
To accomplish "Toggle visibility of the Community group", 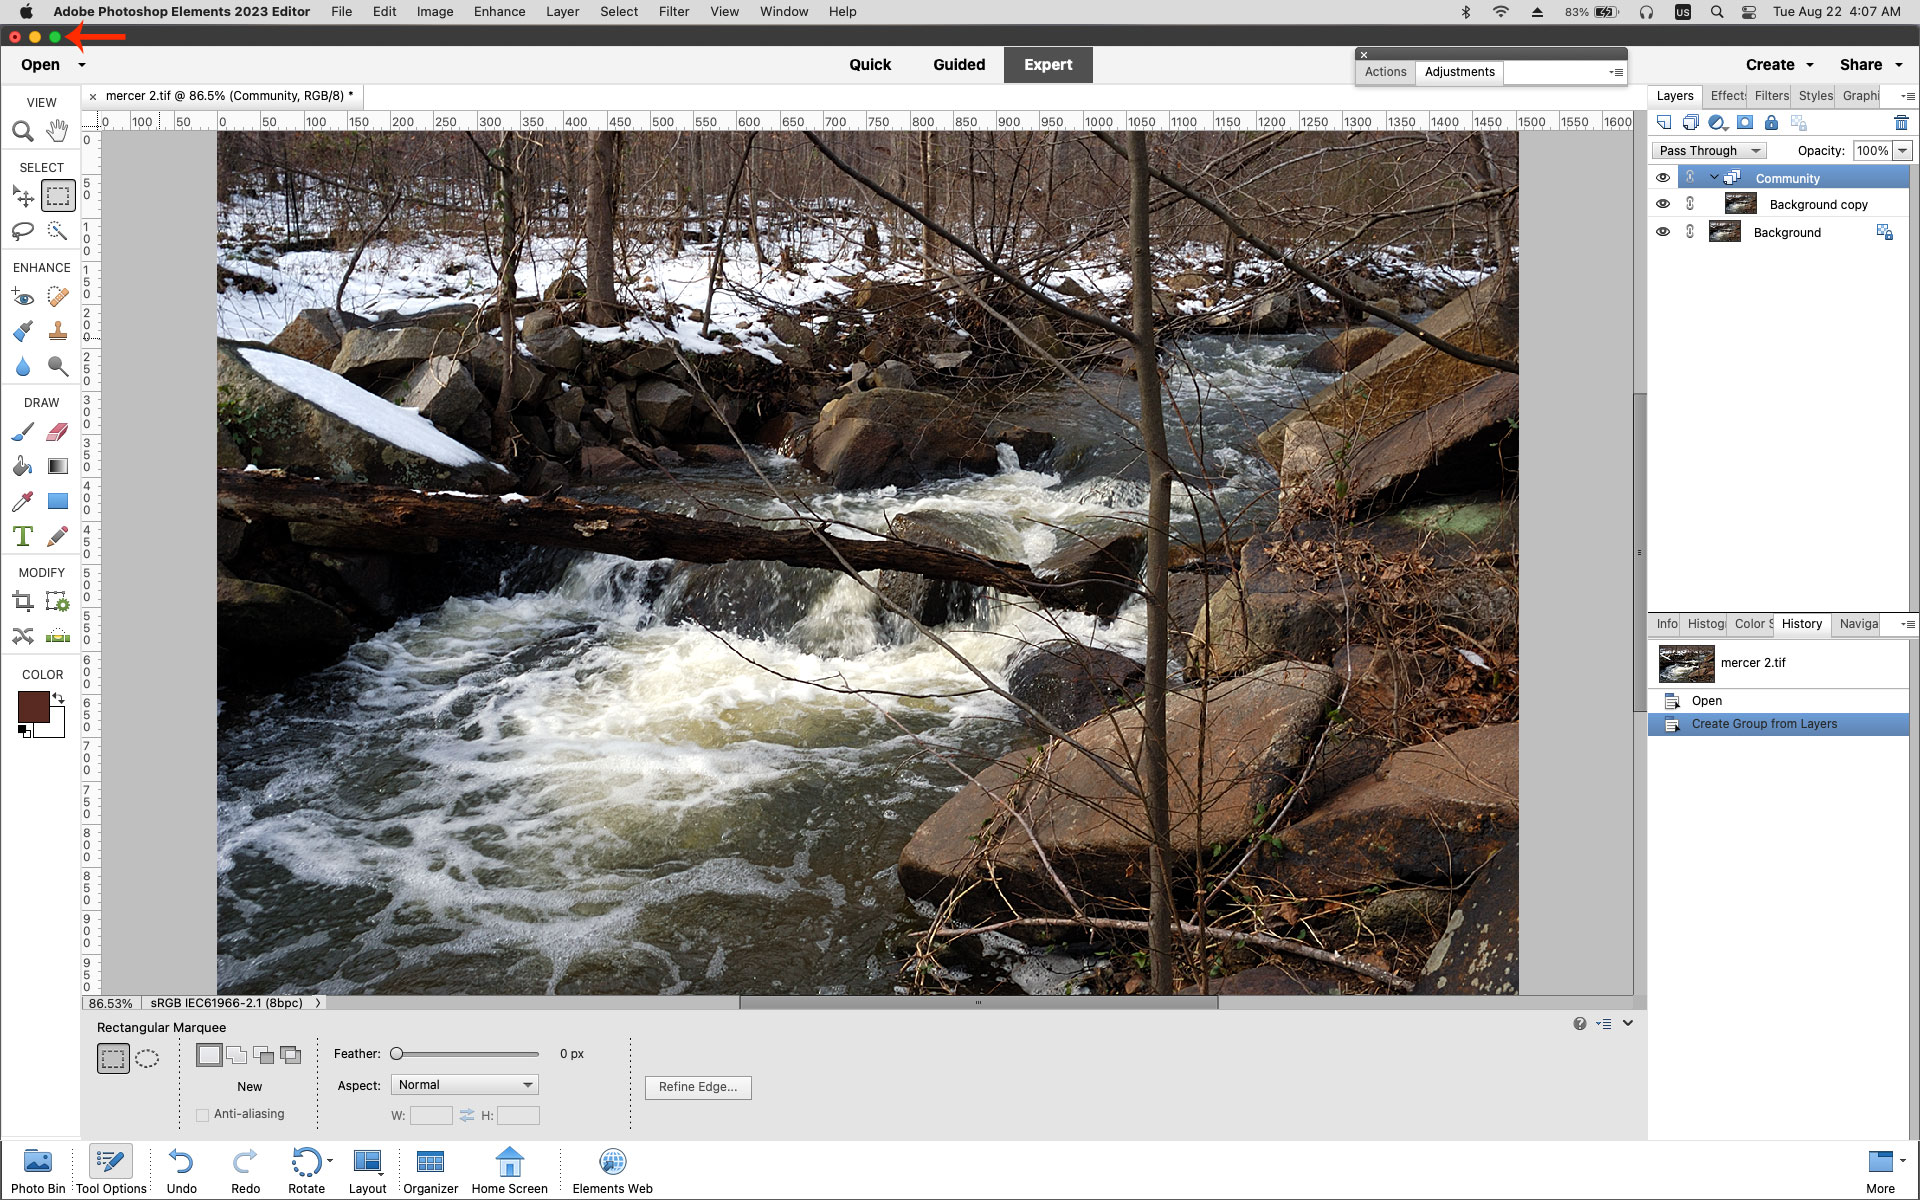I will 1663,177.
